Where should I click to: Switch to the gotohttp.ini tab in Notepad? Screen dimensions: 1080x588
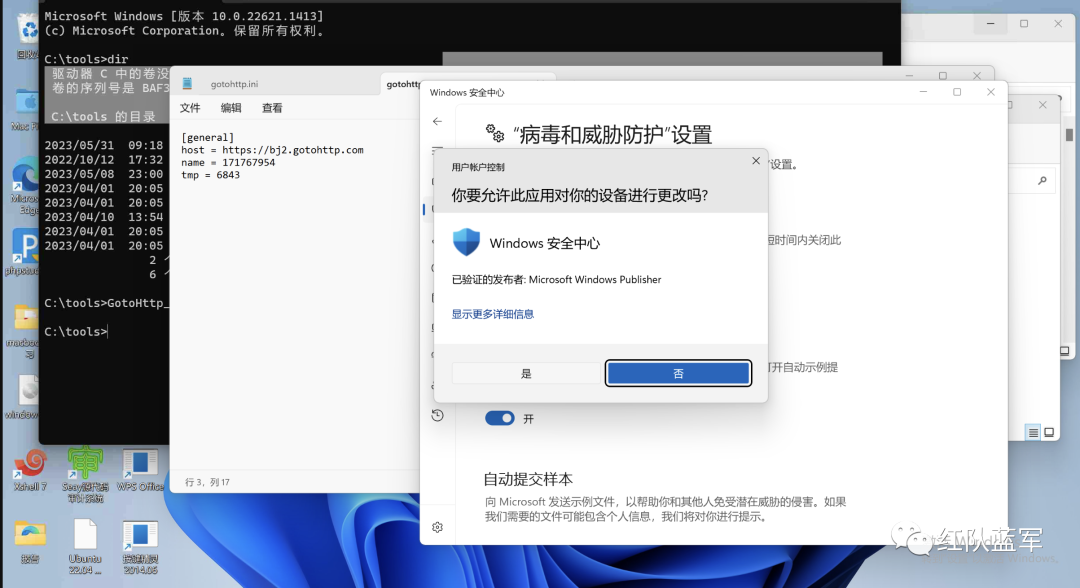pos(234,84)
